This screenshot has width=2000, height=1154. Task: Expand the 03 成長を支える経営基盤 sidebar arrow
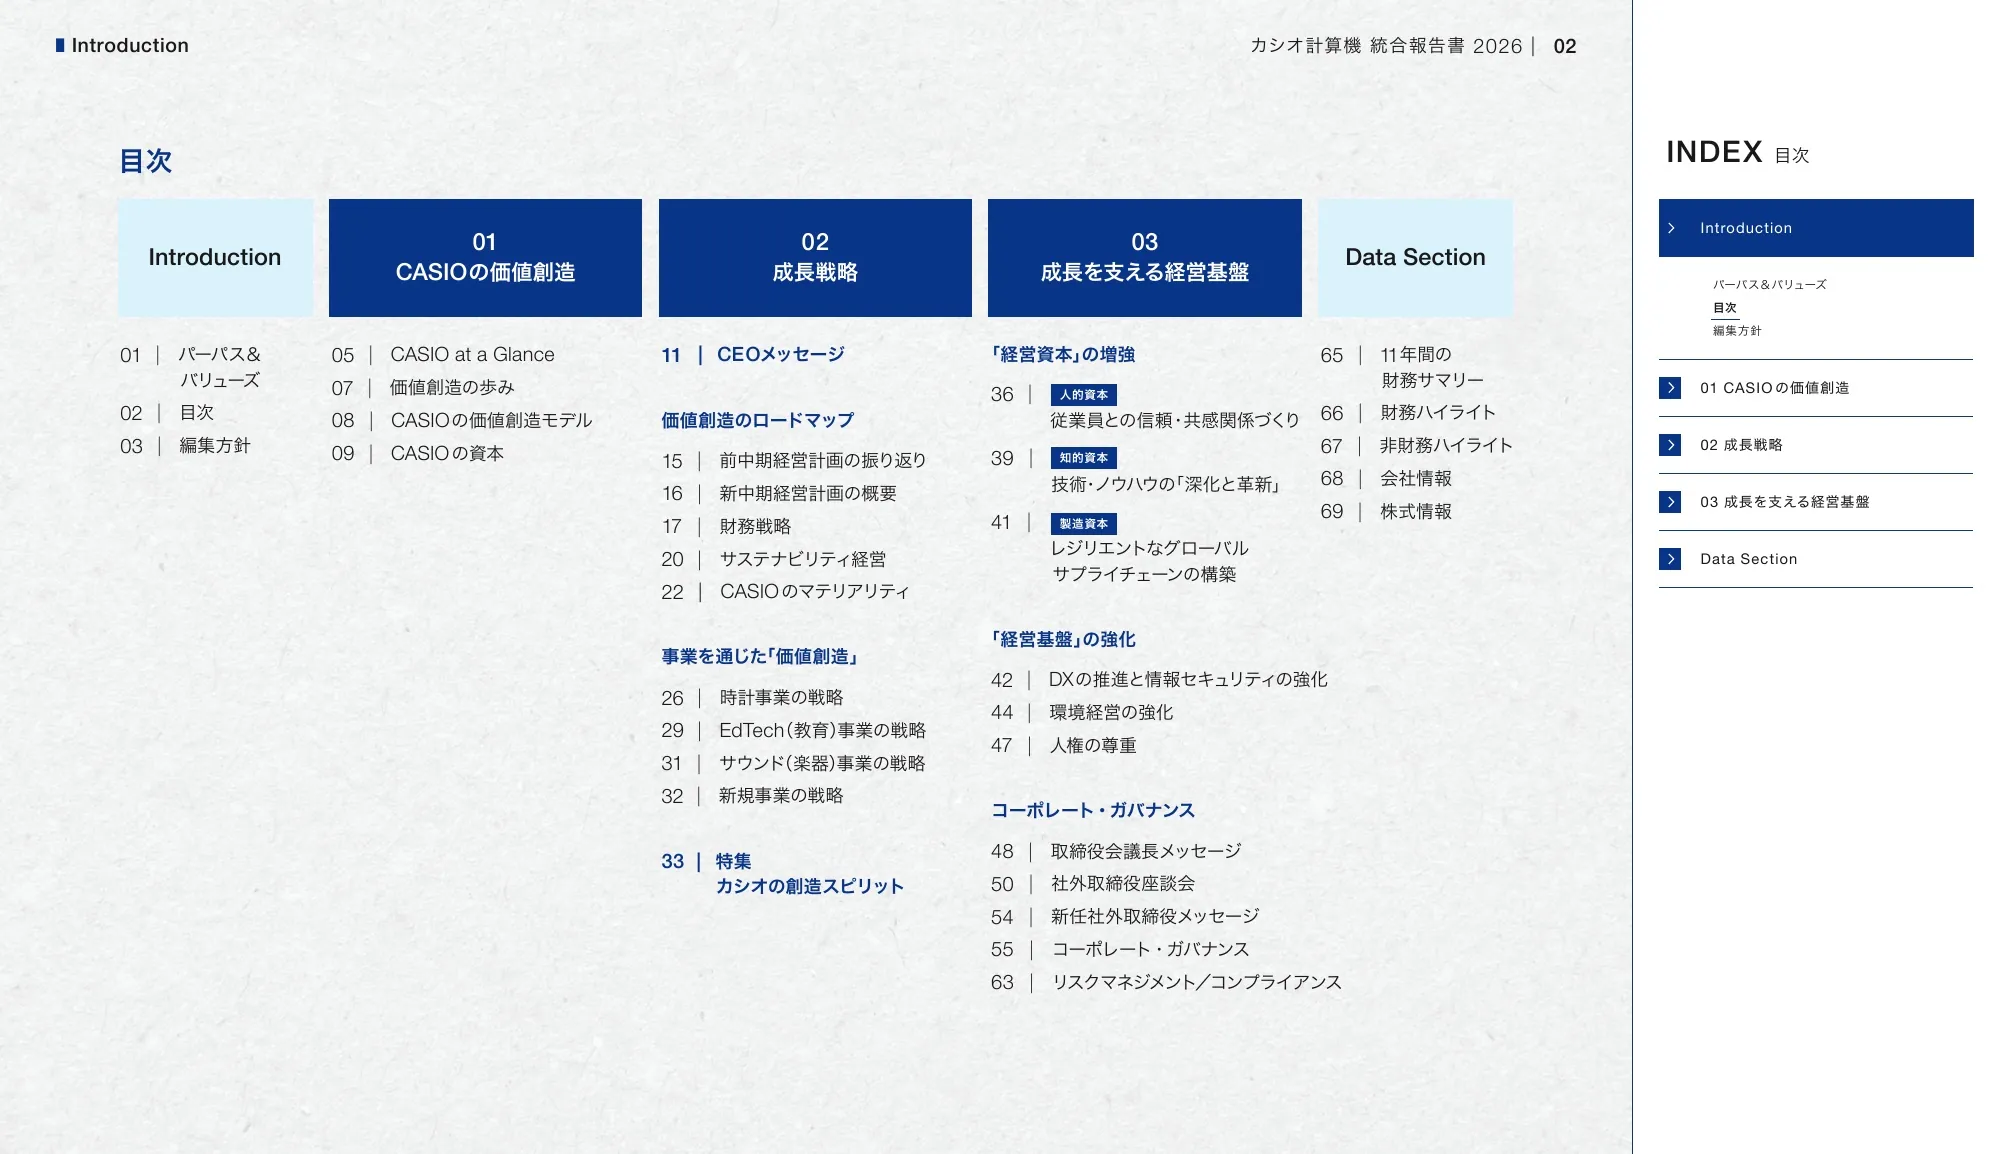click(x=1670, y=502)
